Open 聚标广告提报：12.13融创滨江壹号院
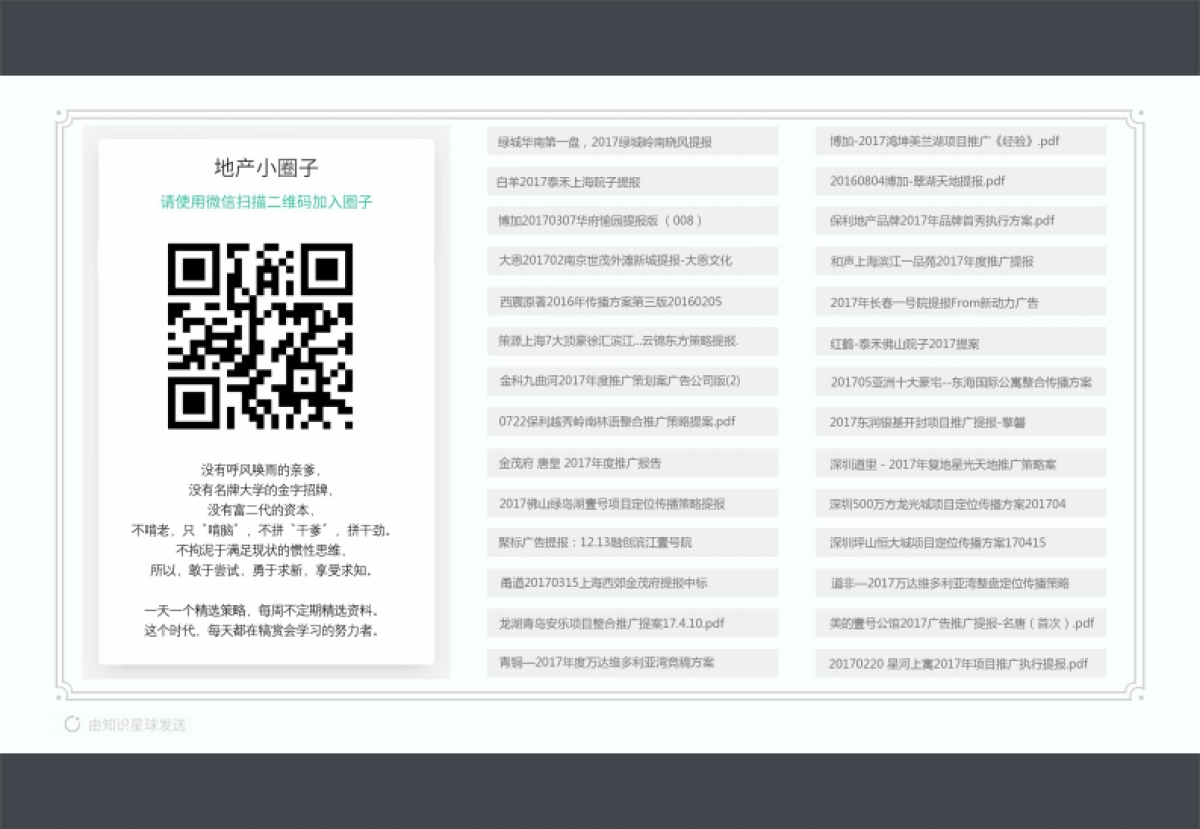The width and height of the screenshot is (1200, 829). click(630, 543)
